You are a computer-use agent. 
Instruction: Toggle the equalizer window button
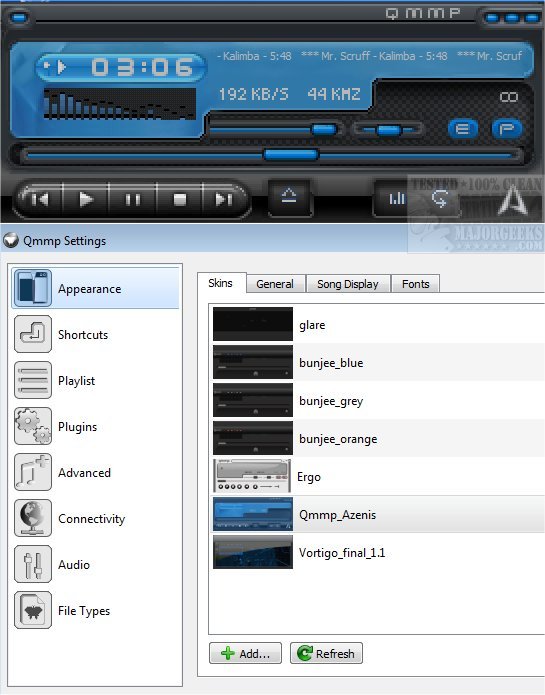pyautogui.click(x=463, y=129)
